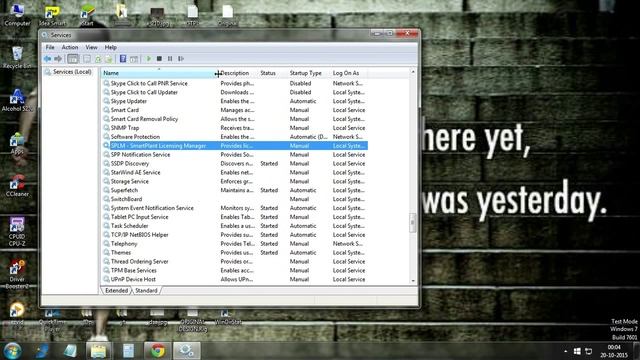
Task: Click the gear icon beside Themes
Action: [x=106, y=253]
